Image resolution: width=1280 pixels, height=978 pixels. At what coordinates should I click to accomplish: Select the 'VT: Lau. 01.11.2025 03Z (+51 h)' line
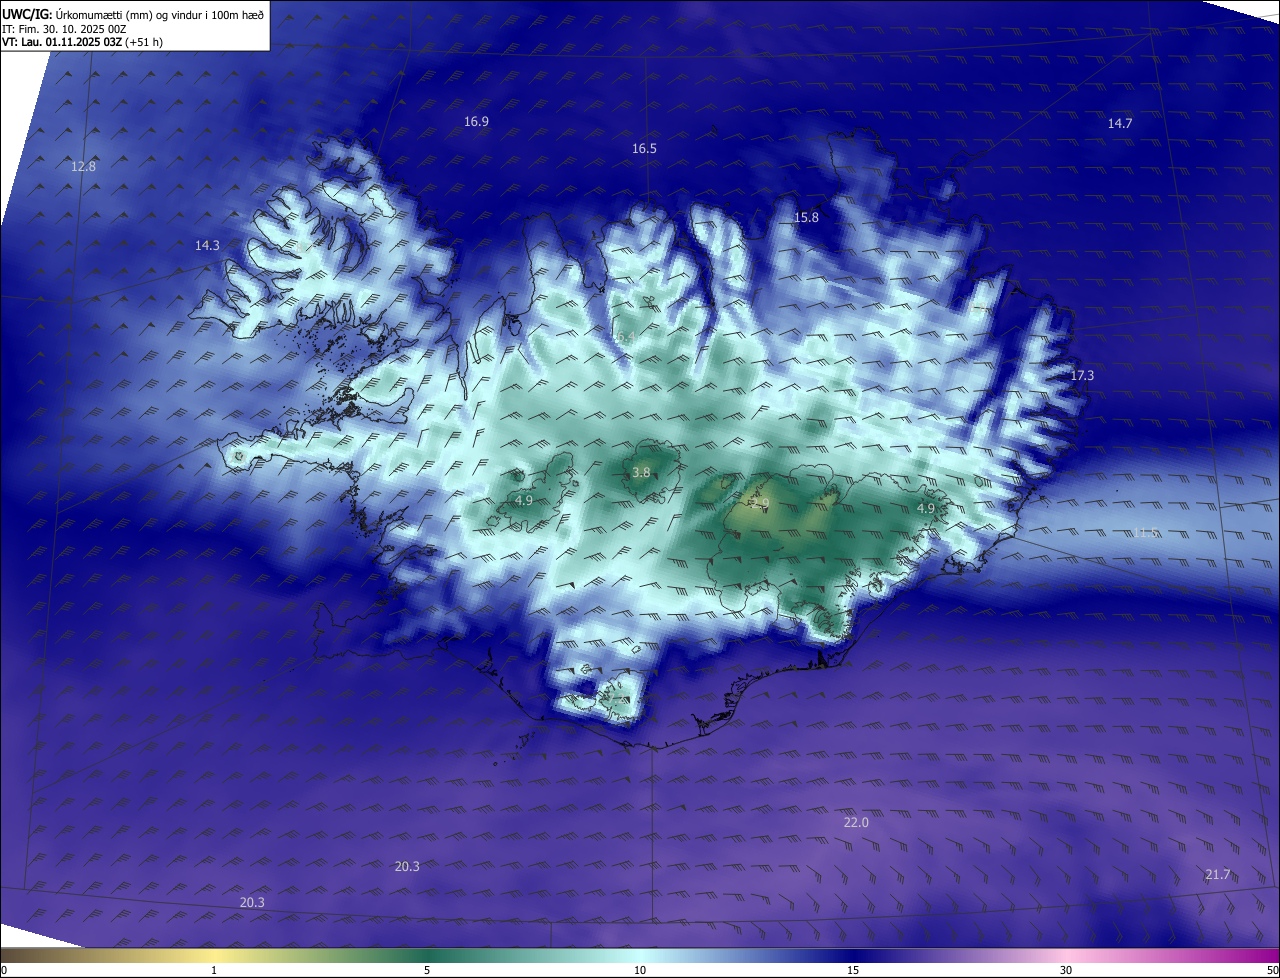tap(83, 42)
